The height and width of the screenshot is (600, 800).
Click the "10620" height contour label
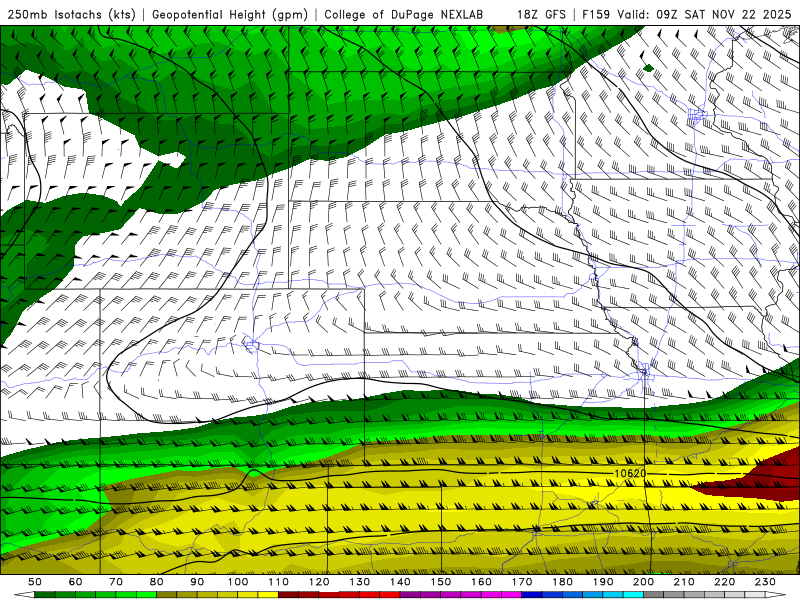click(x=630, y=473)
